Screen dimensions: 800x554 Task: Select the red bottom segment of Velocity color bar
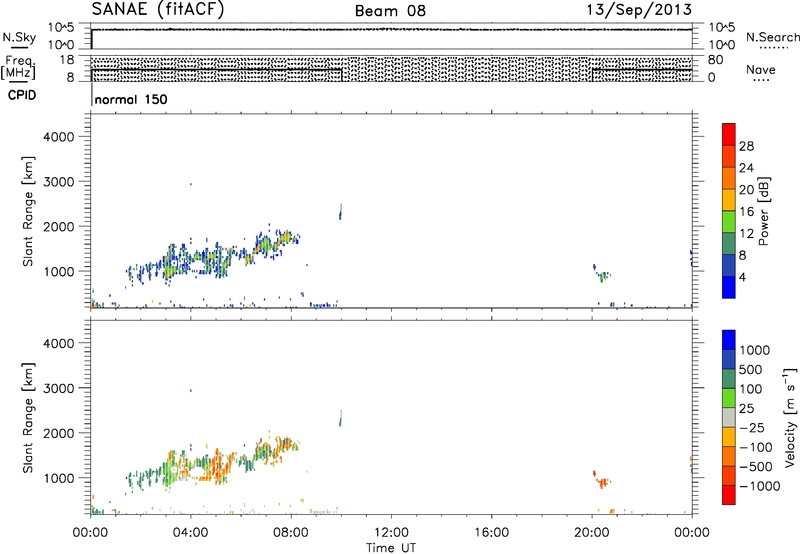pyautogui.click(x=729, y=495)
